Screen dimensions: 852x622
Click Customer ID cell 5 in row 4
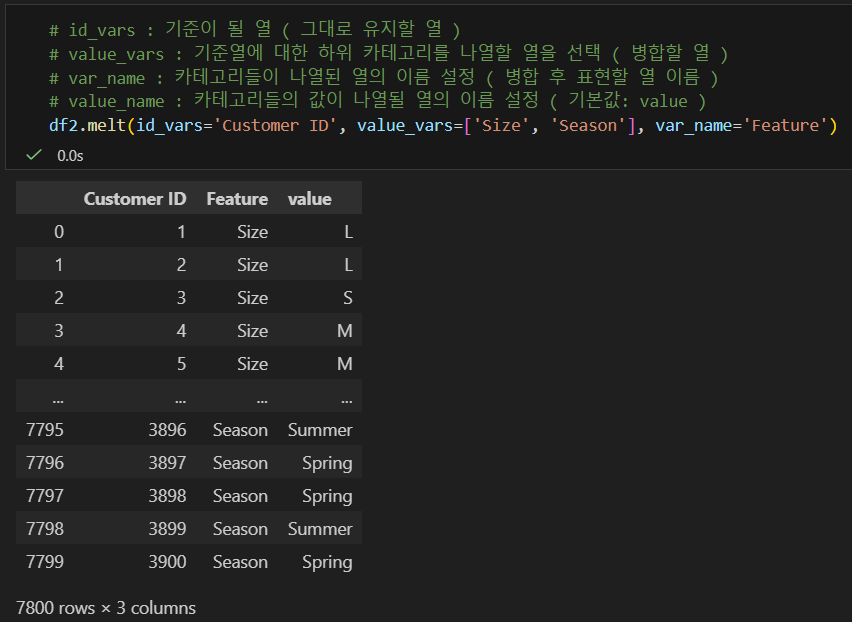(181, 364)
